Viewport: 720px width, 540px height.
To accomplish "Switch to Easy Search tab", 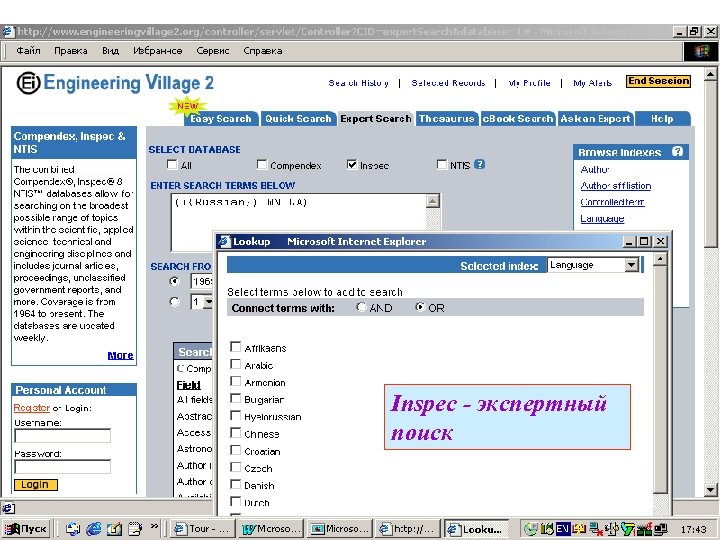I will [220, 119].
